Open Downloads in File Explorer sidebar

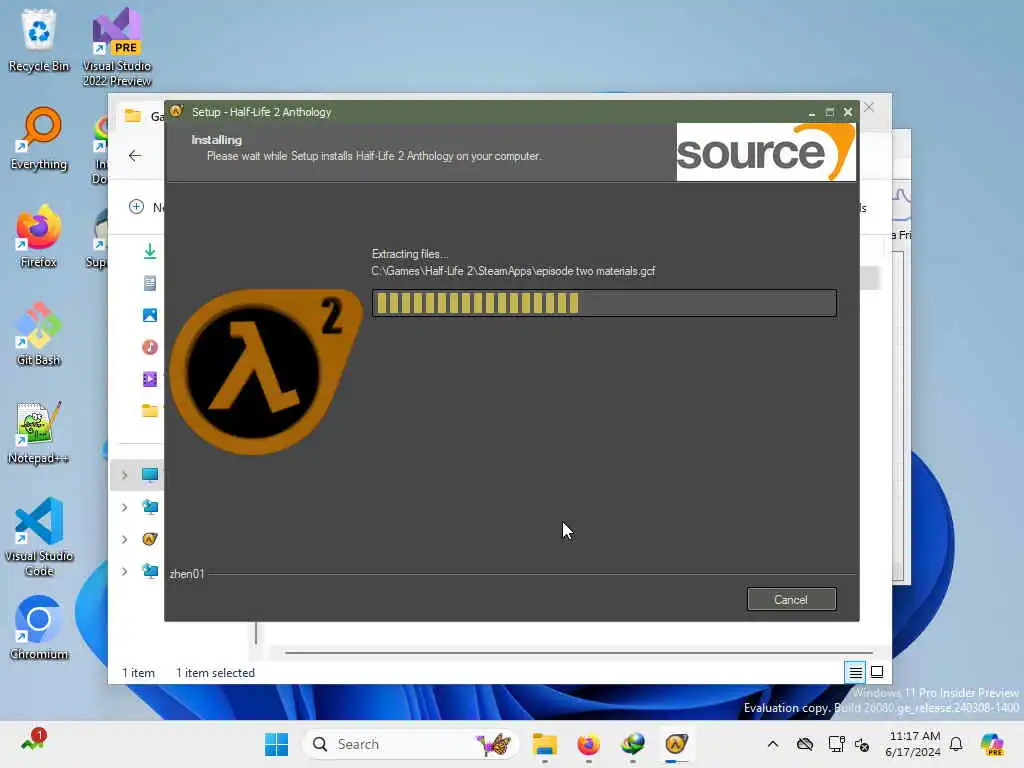[150, 251]
